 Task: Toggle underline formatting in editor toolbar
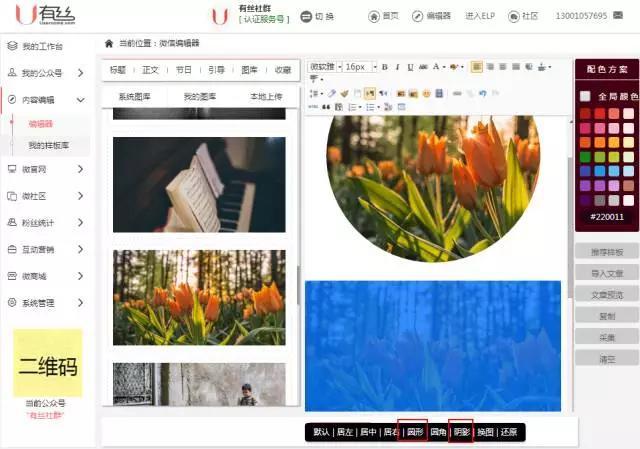click(x=410, y=67)
